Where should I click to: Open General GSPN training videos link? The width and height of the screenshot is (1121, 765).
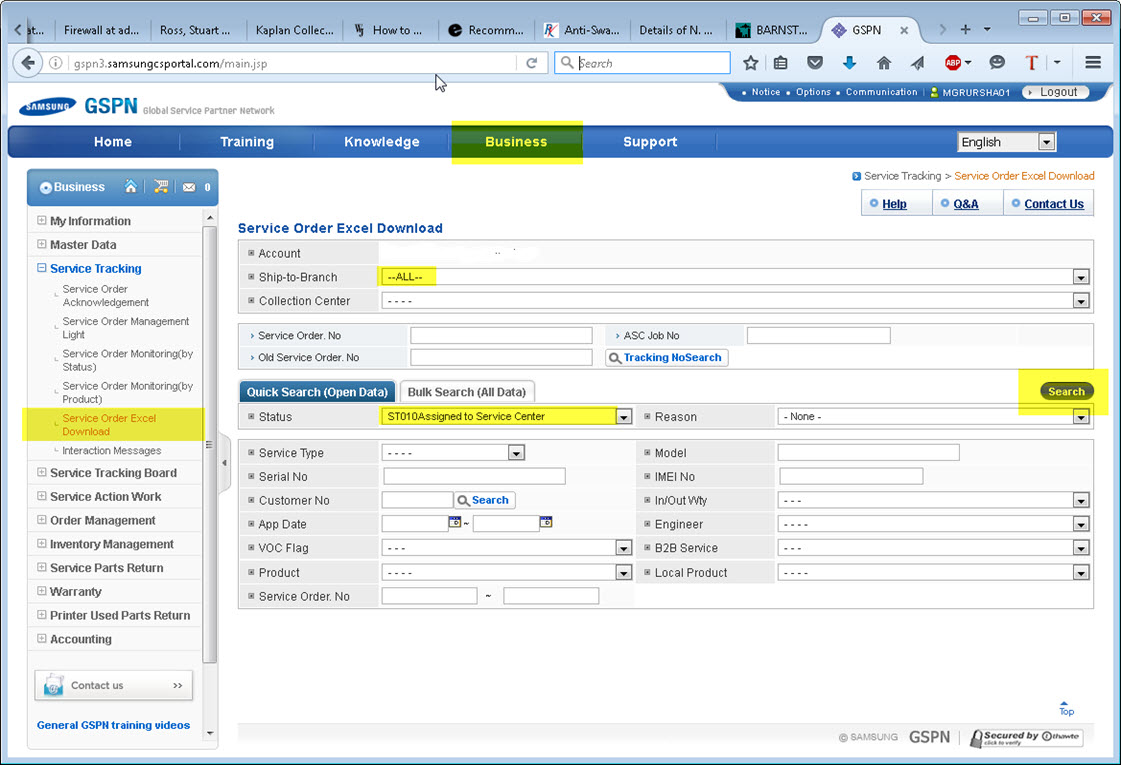tap(113, 725)
